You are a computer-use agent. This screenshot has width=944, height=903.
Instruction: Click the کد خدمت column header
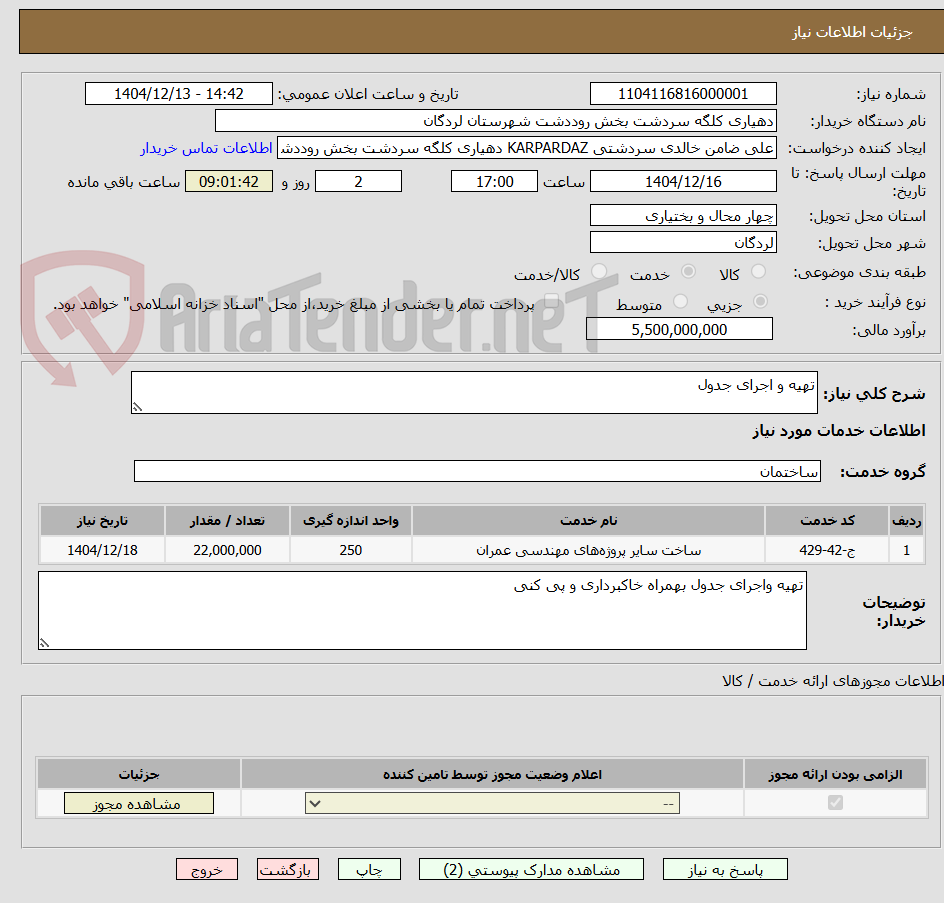[x=827, y=521]
